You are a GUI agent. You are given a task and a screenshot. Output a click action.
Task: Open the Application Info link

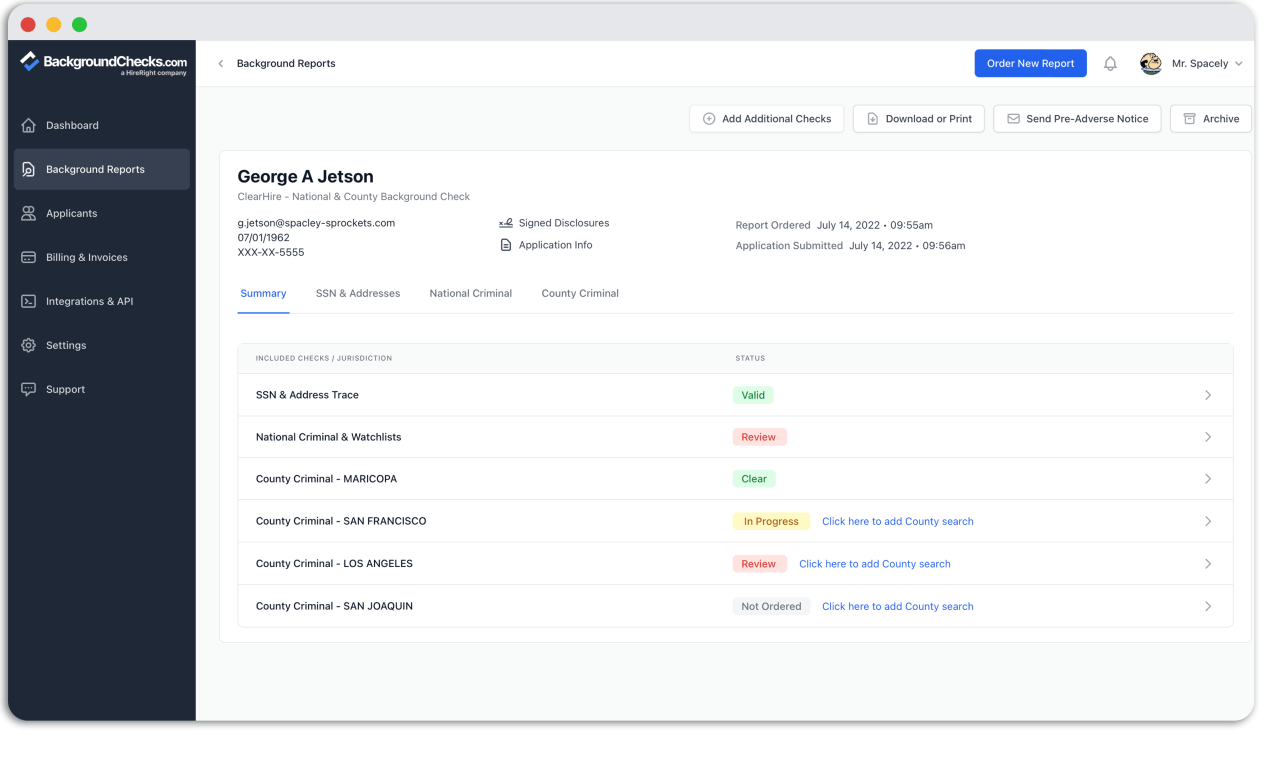point(555,245)
